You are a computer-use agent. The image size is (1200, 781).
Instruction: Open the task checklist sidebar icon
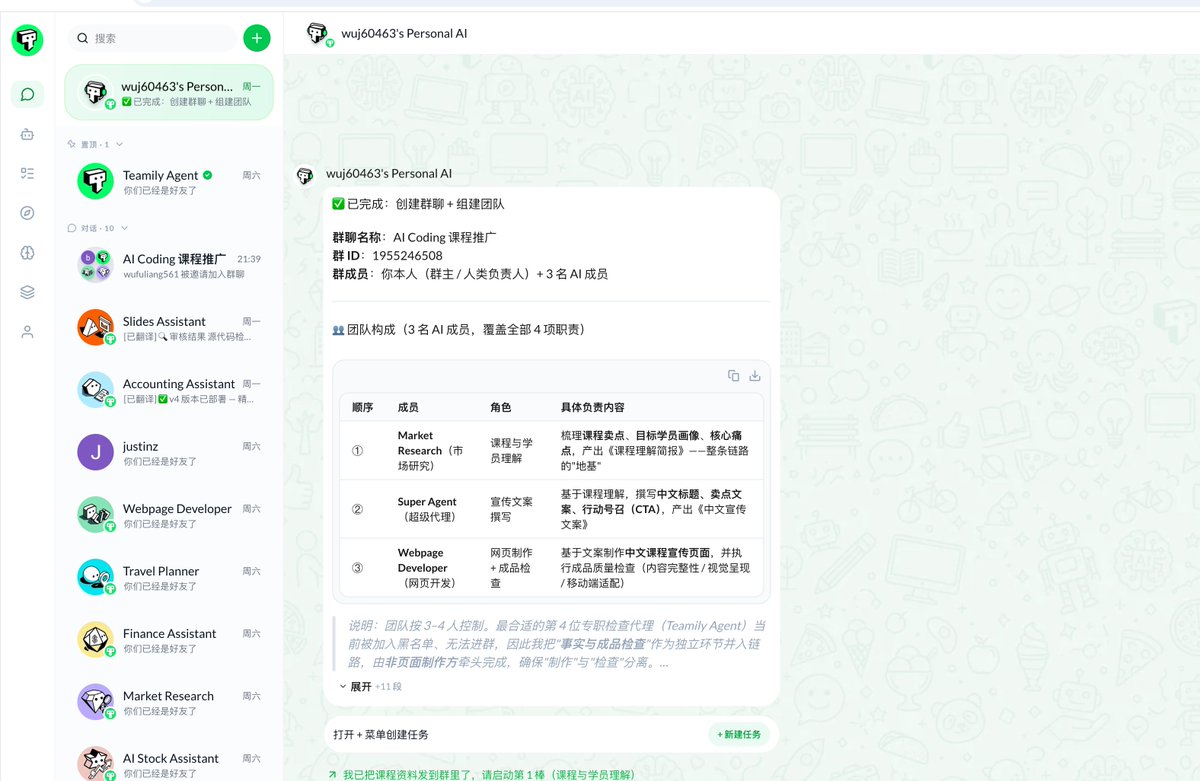point(28,173)
